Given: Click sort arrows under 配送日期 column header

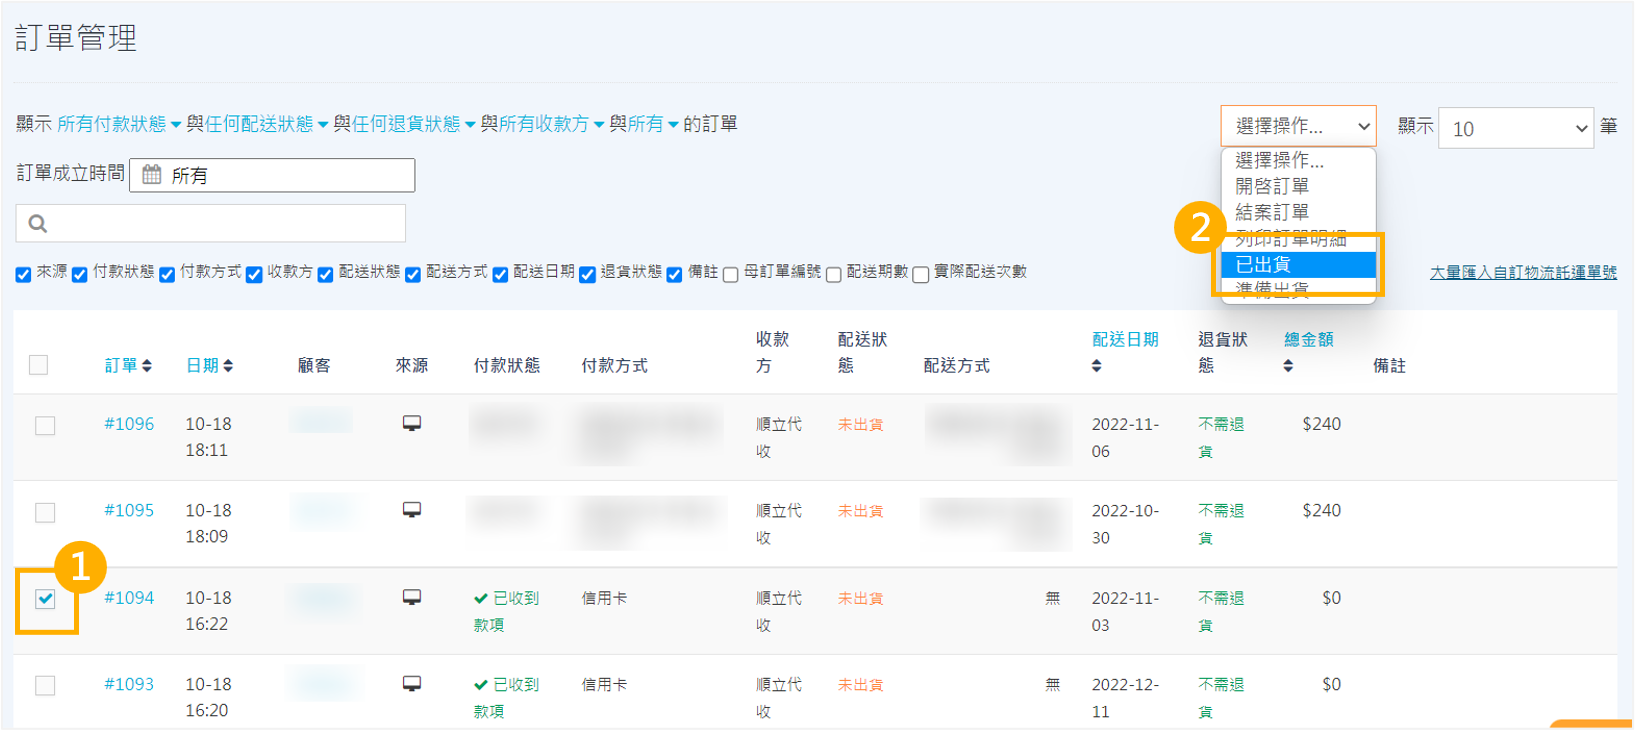Looking at the screenshot, I should tap(1097, 366).
